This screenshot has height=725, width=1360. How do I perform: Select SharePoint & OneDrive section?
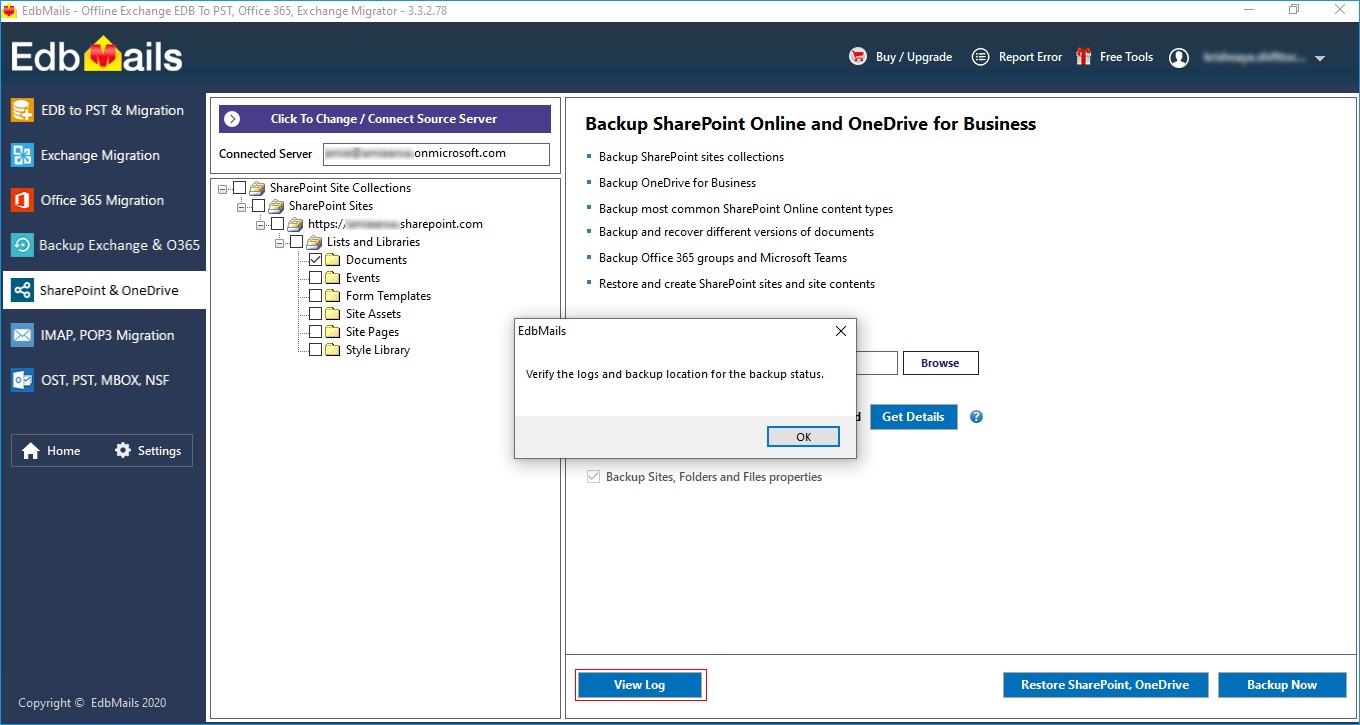click(104, 290)
